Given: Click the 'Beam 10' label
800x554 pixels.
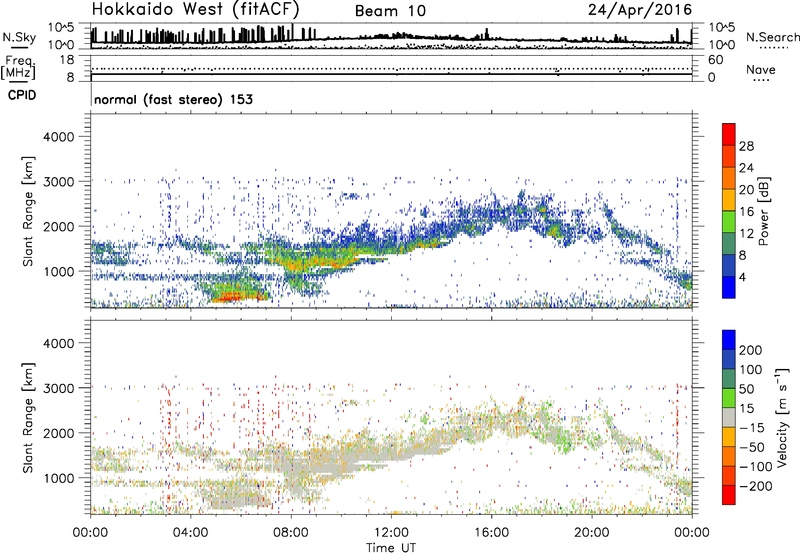Looking at the screenshot, I should pyautogui.click(x=390, y=11).
